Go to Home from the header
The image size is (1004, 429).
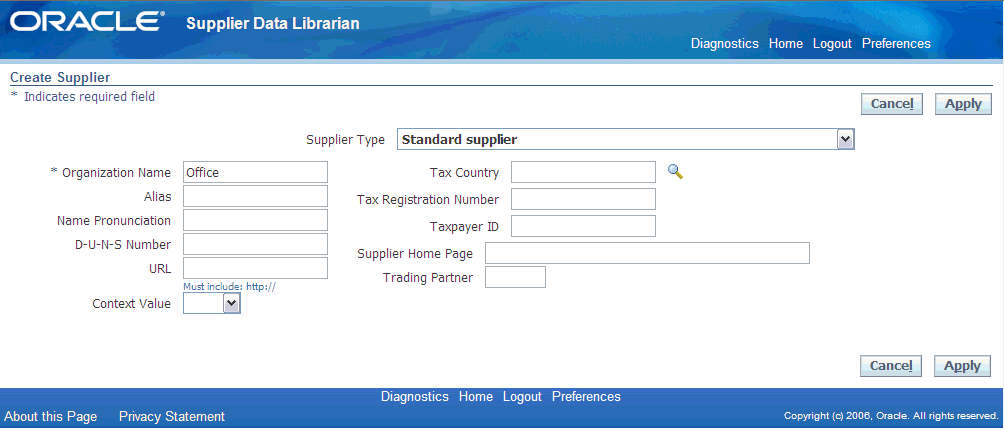coord(786,44)
